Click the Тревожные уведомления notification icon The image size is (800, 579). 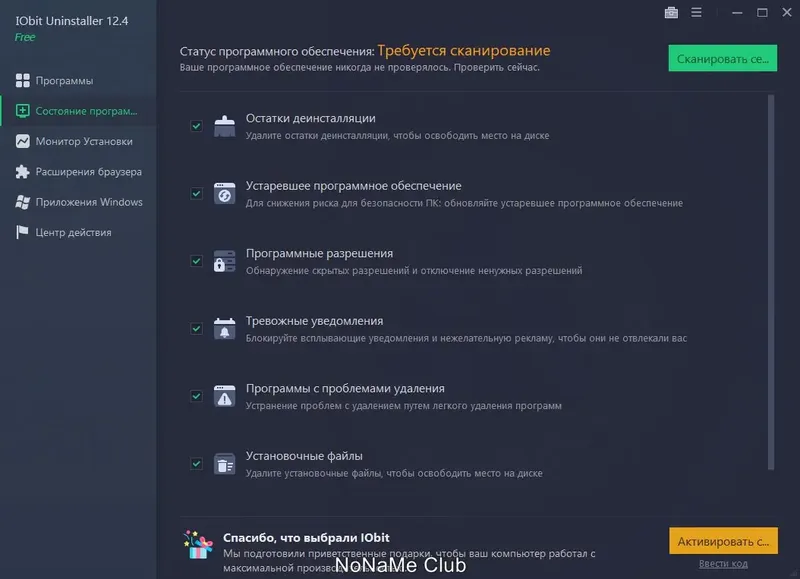224,330
